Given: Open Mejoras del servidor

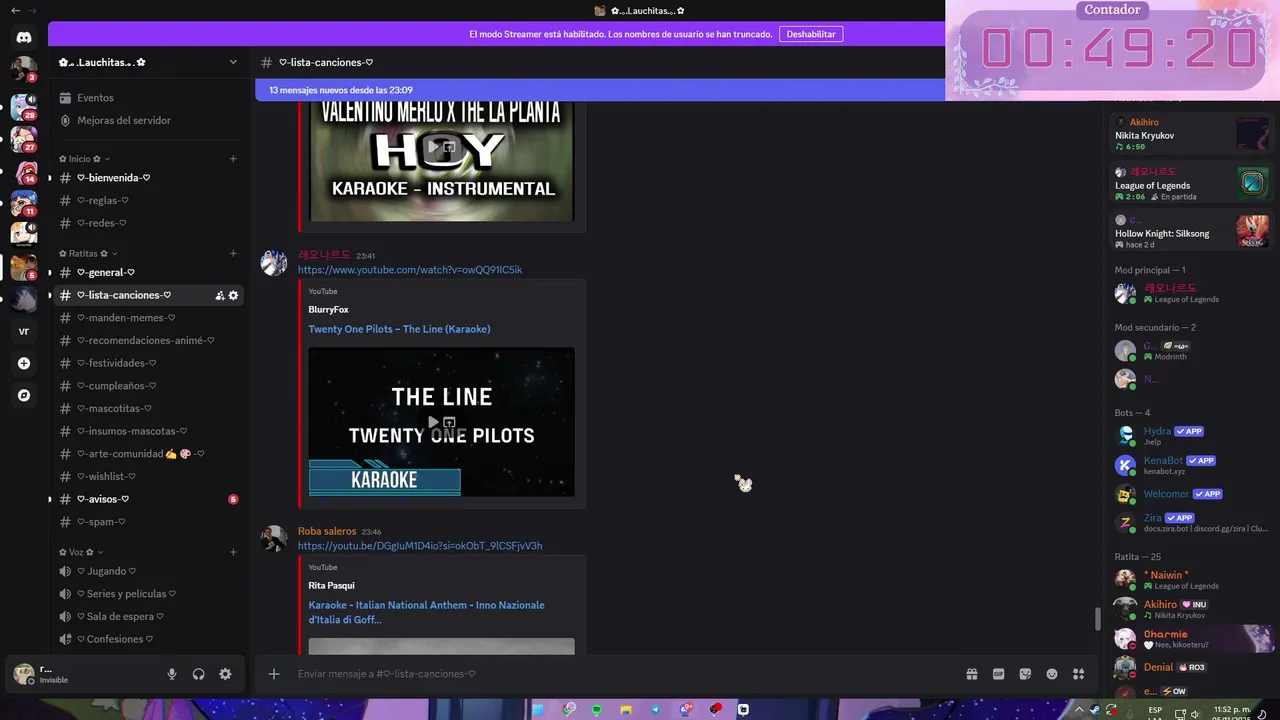Looking at the screenshot, I should click(147, 120).
